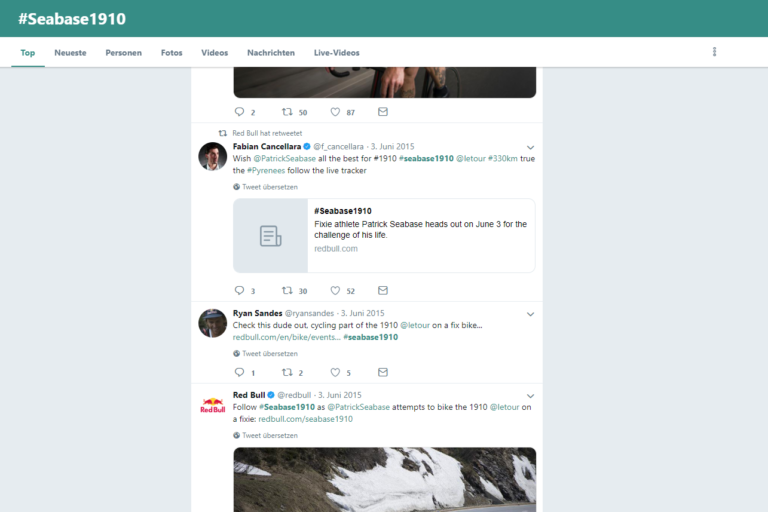Like Ryan Sandes' tweet

pyautogui.click(x=335, y=372)
